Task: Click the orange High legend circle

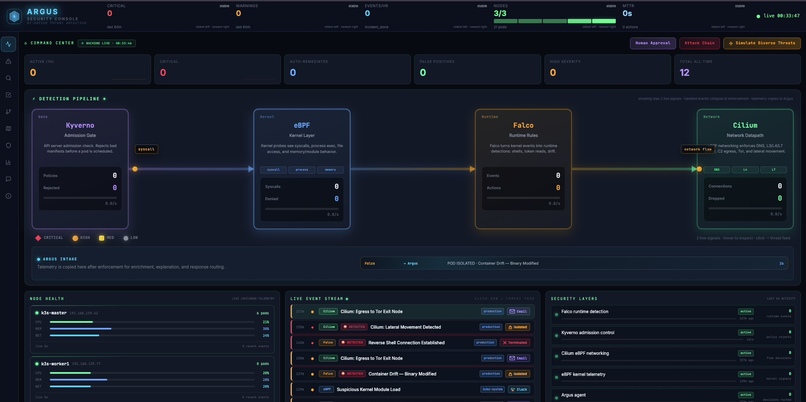Action: click(x=75, y=238)
